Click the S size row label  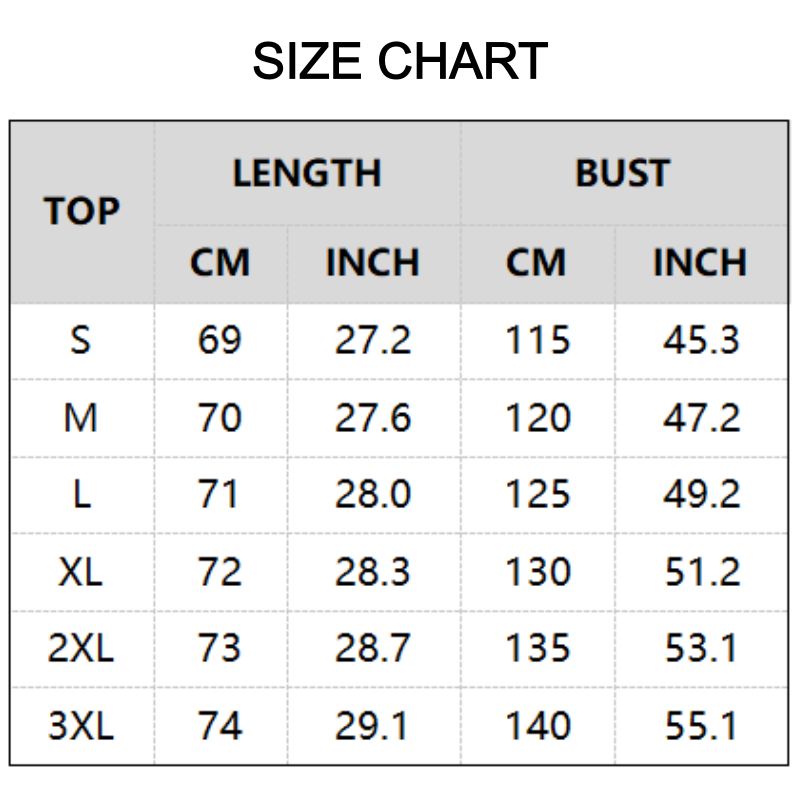tap(81, 340)
